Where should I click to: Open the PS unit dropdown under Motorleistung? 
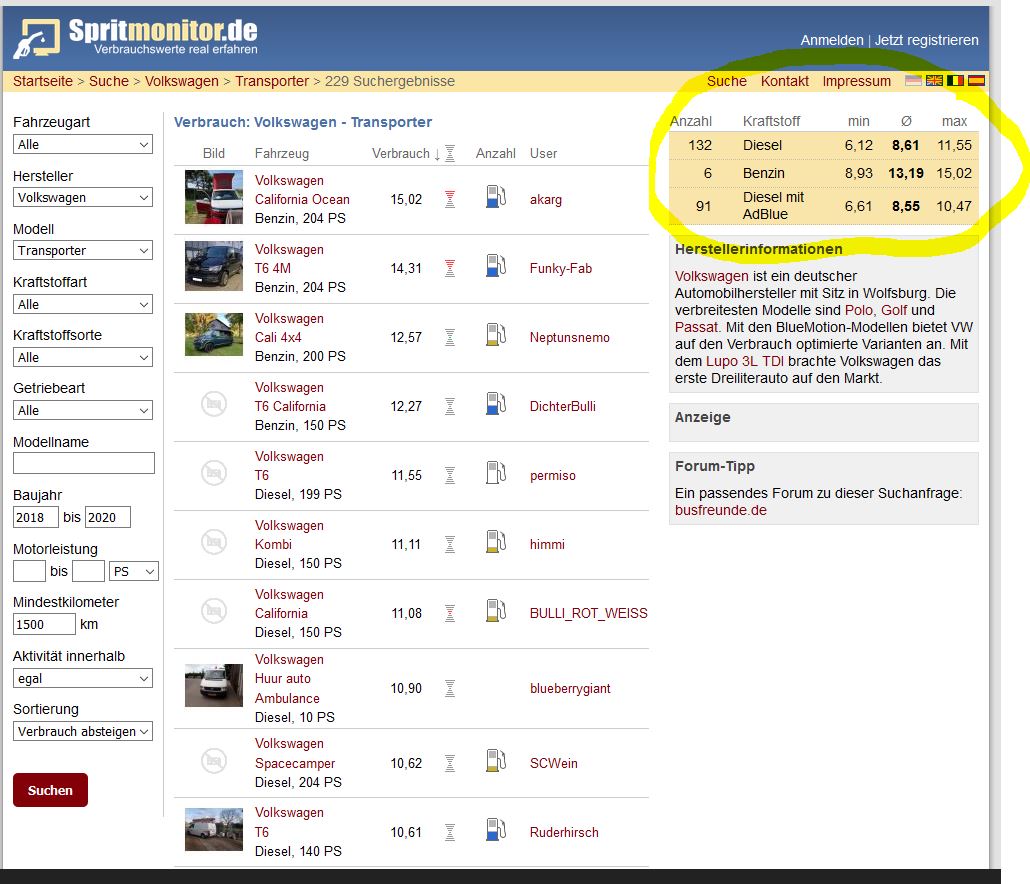click(134, 571)
